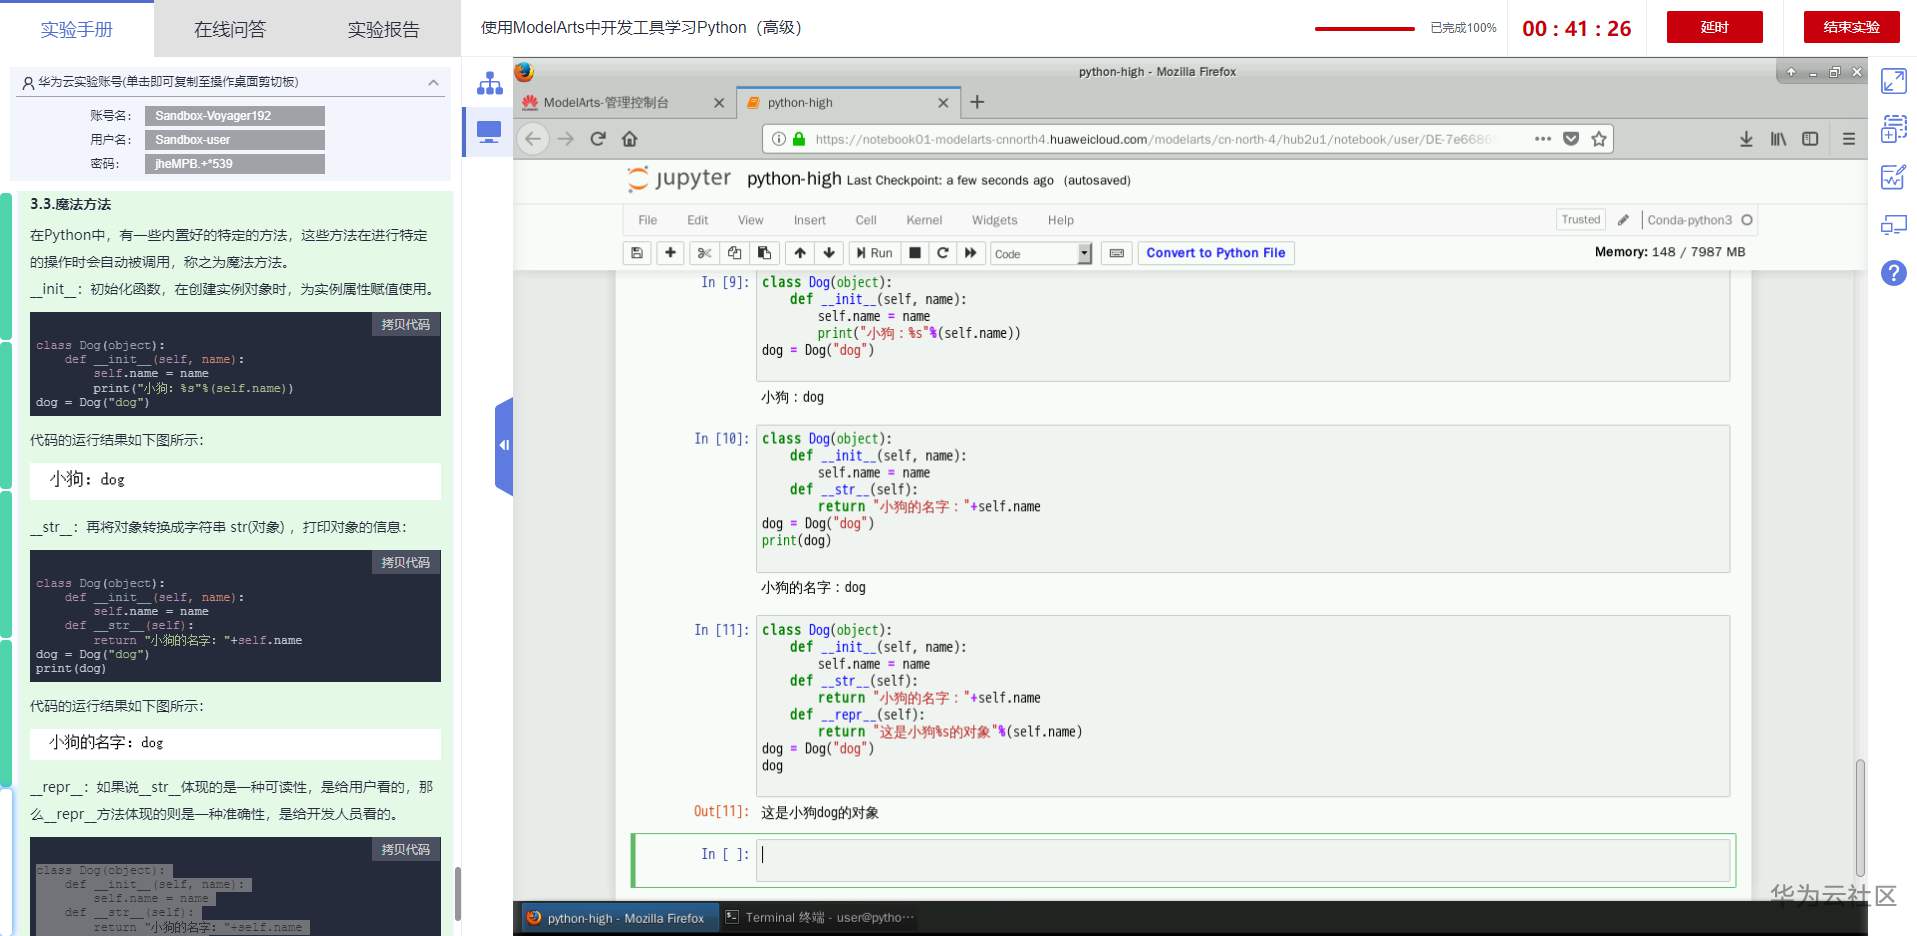Restart the kernel with circular arrow icon

point(942,253)
